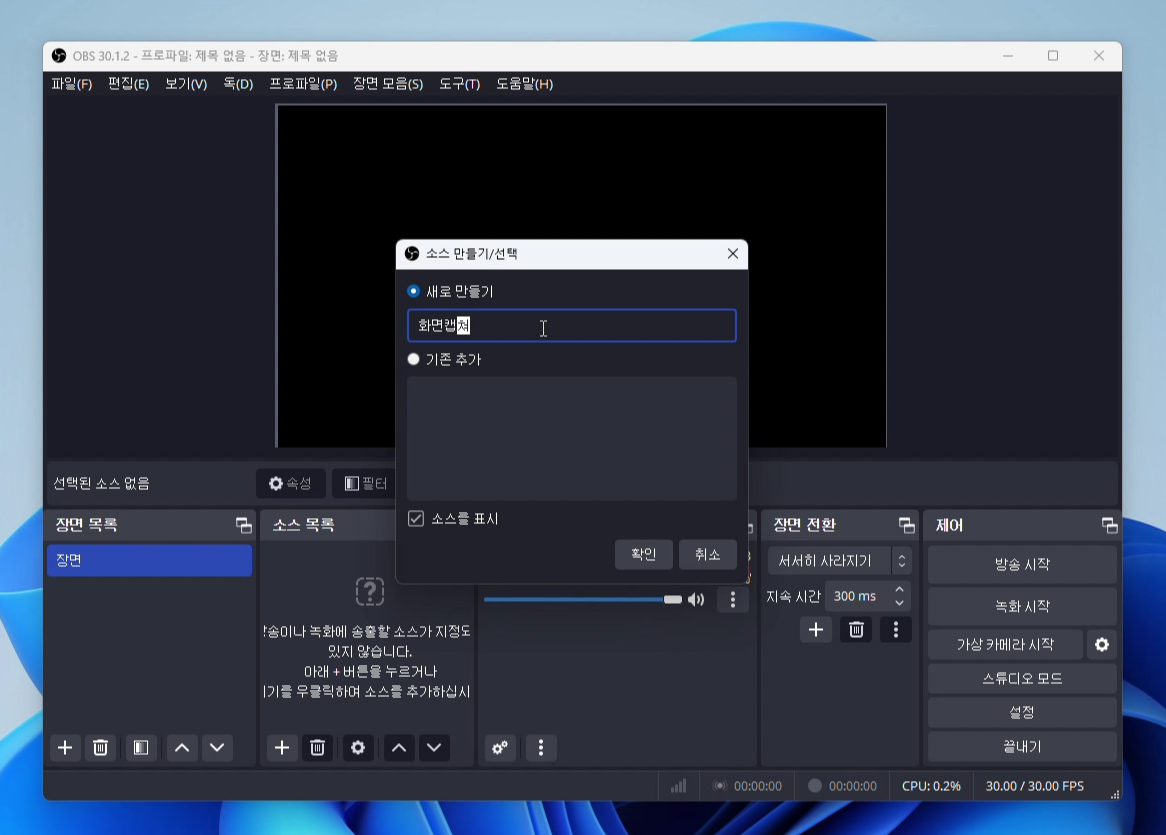Click the source name text field
The image size is (1166, 835).
pos(572,326)
